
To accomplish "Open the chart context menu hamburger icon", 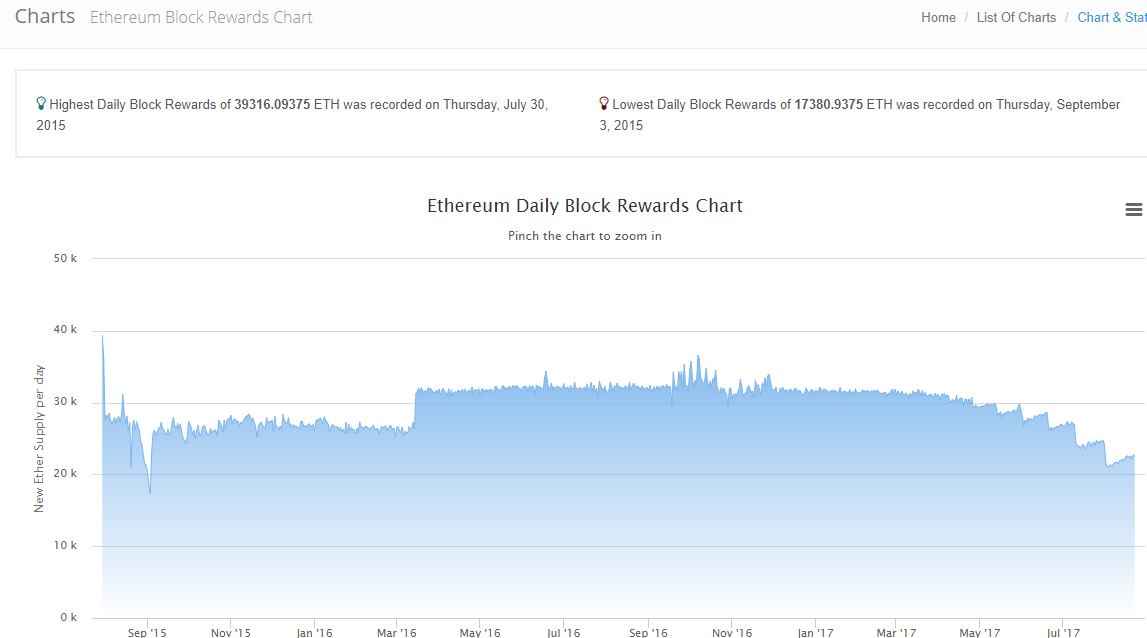I will tap(1133, 210).
